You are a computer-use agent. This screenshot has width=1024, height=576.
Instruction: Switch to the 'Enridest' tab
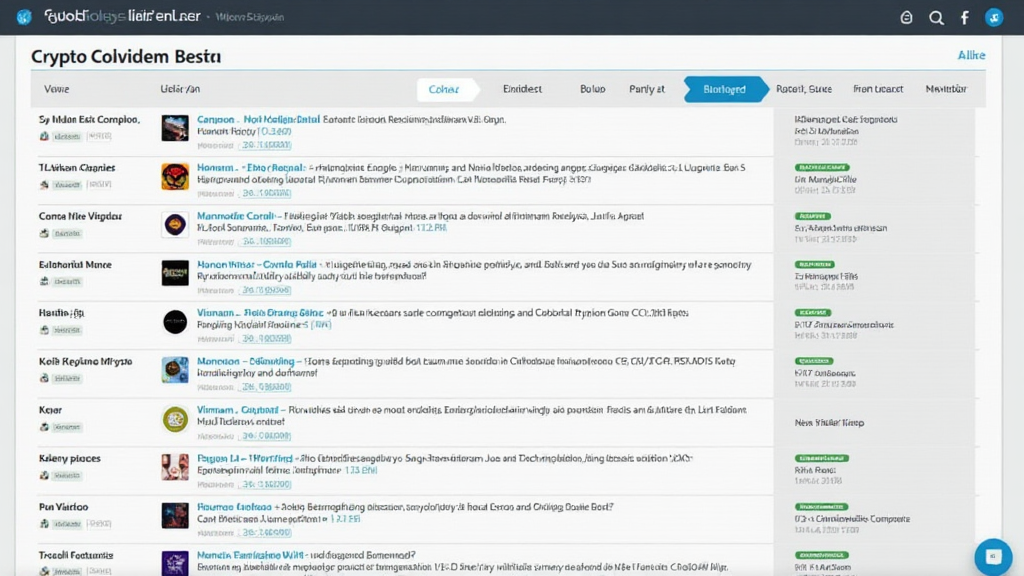522,89
